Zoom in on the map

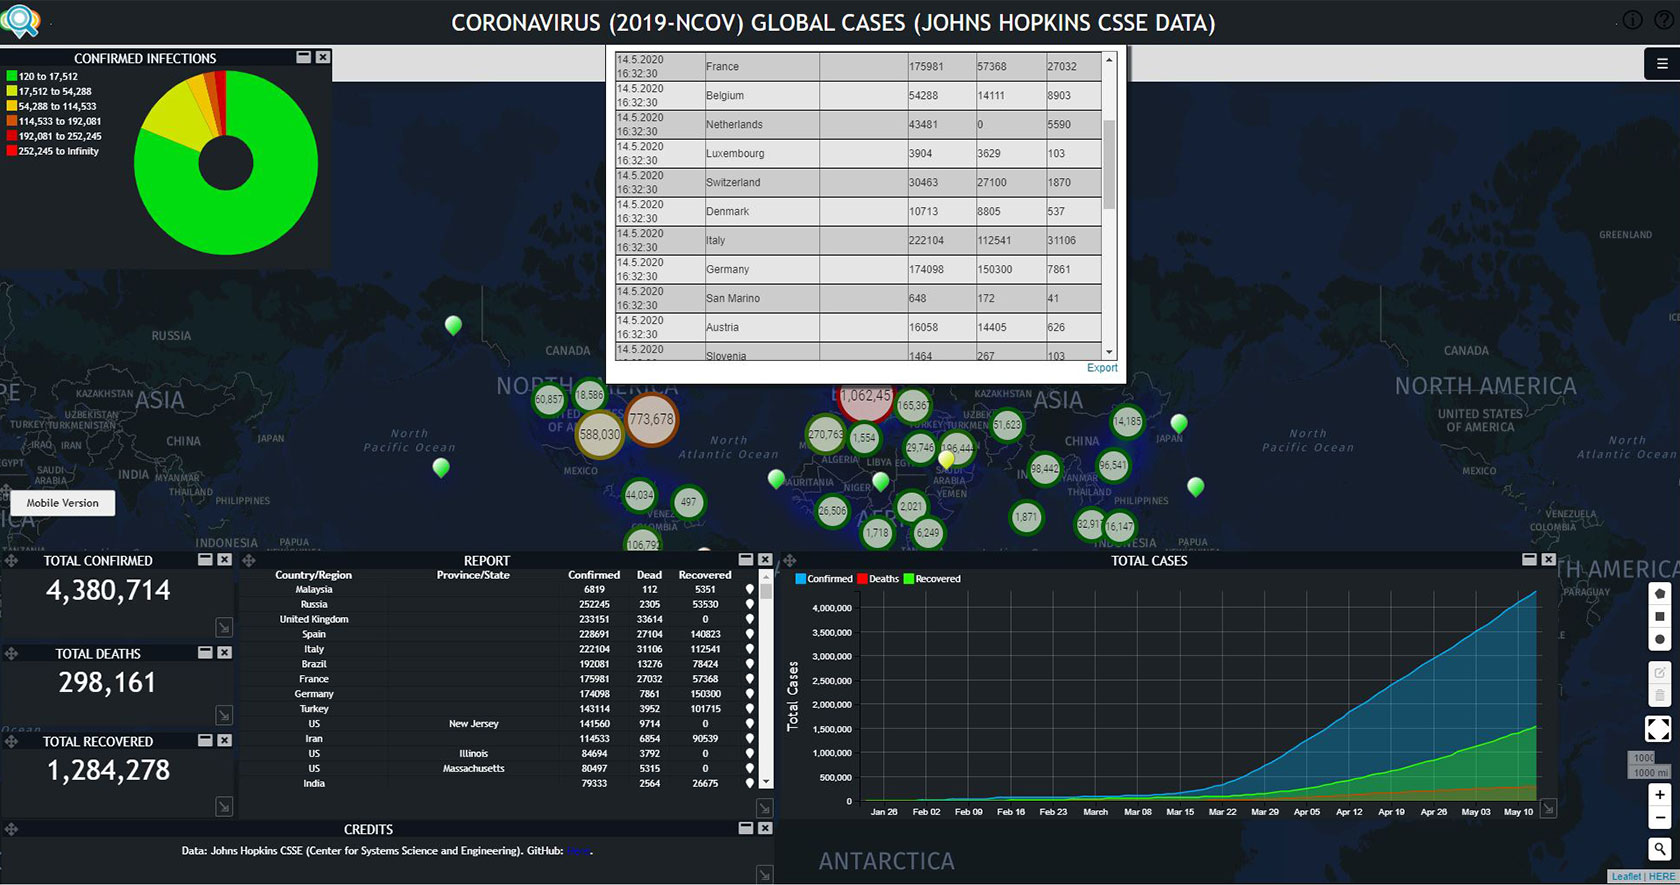(x=1660, y=795)
